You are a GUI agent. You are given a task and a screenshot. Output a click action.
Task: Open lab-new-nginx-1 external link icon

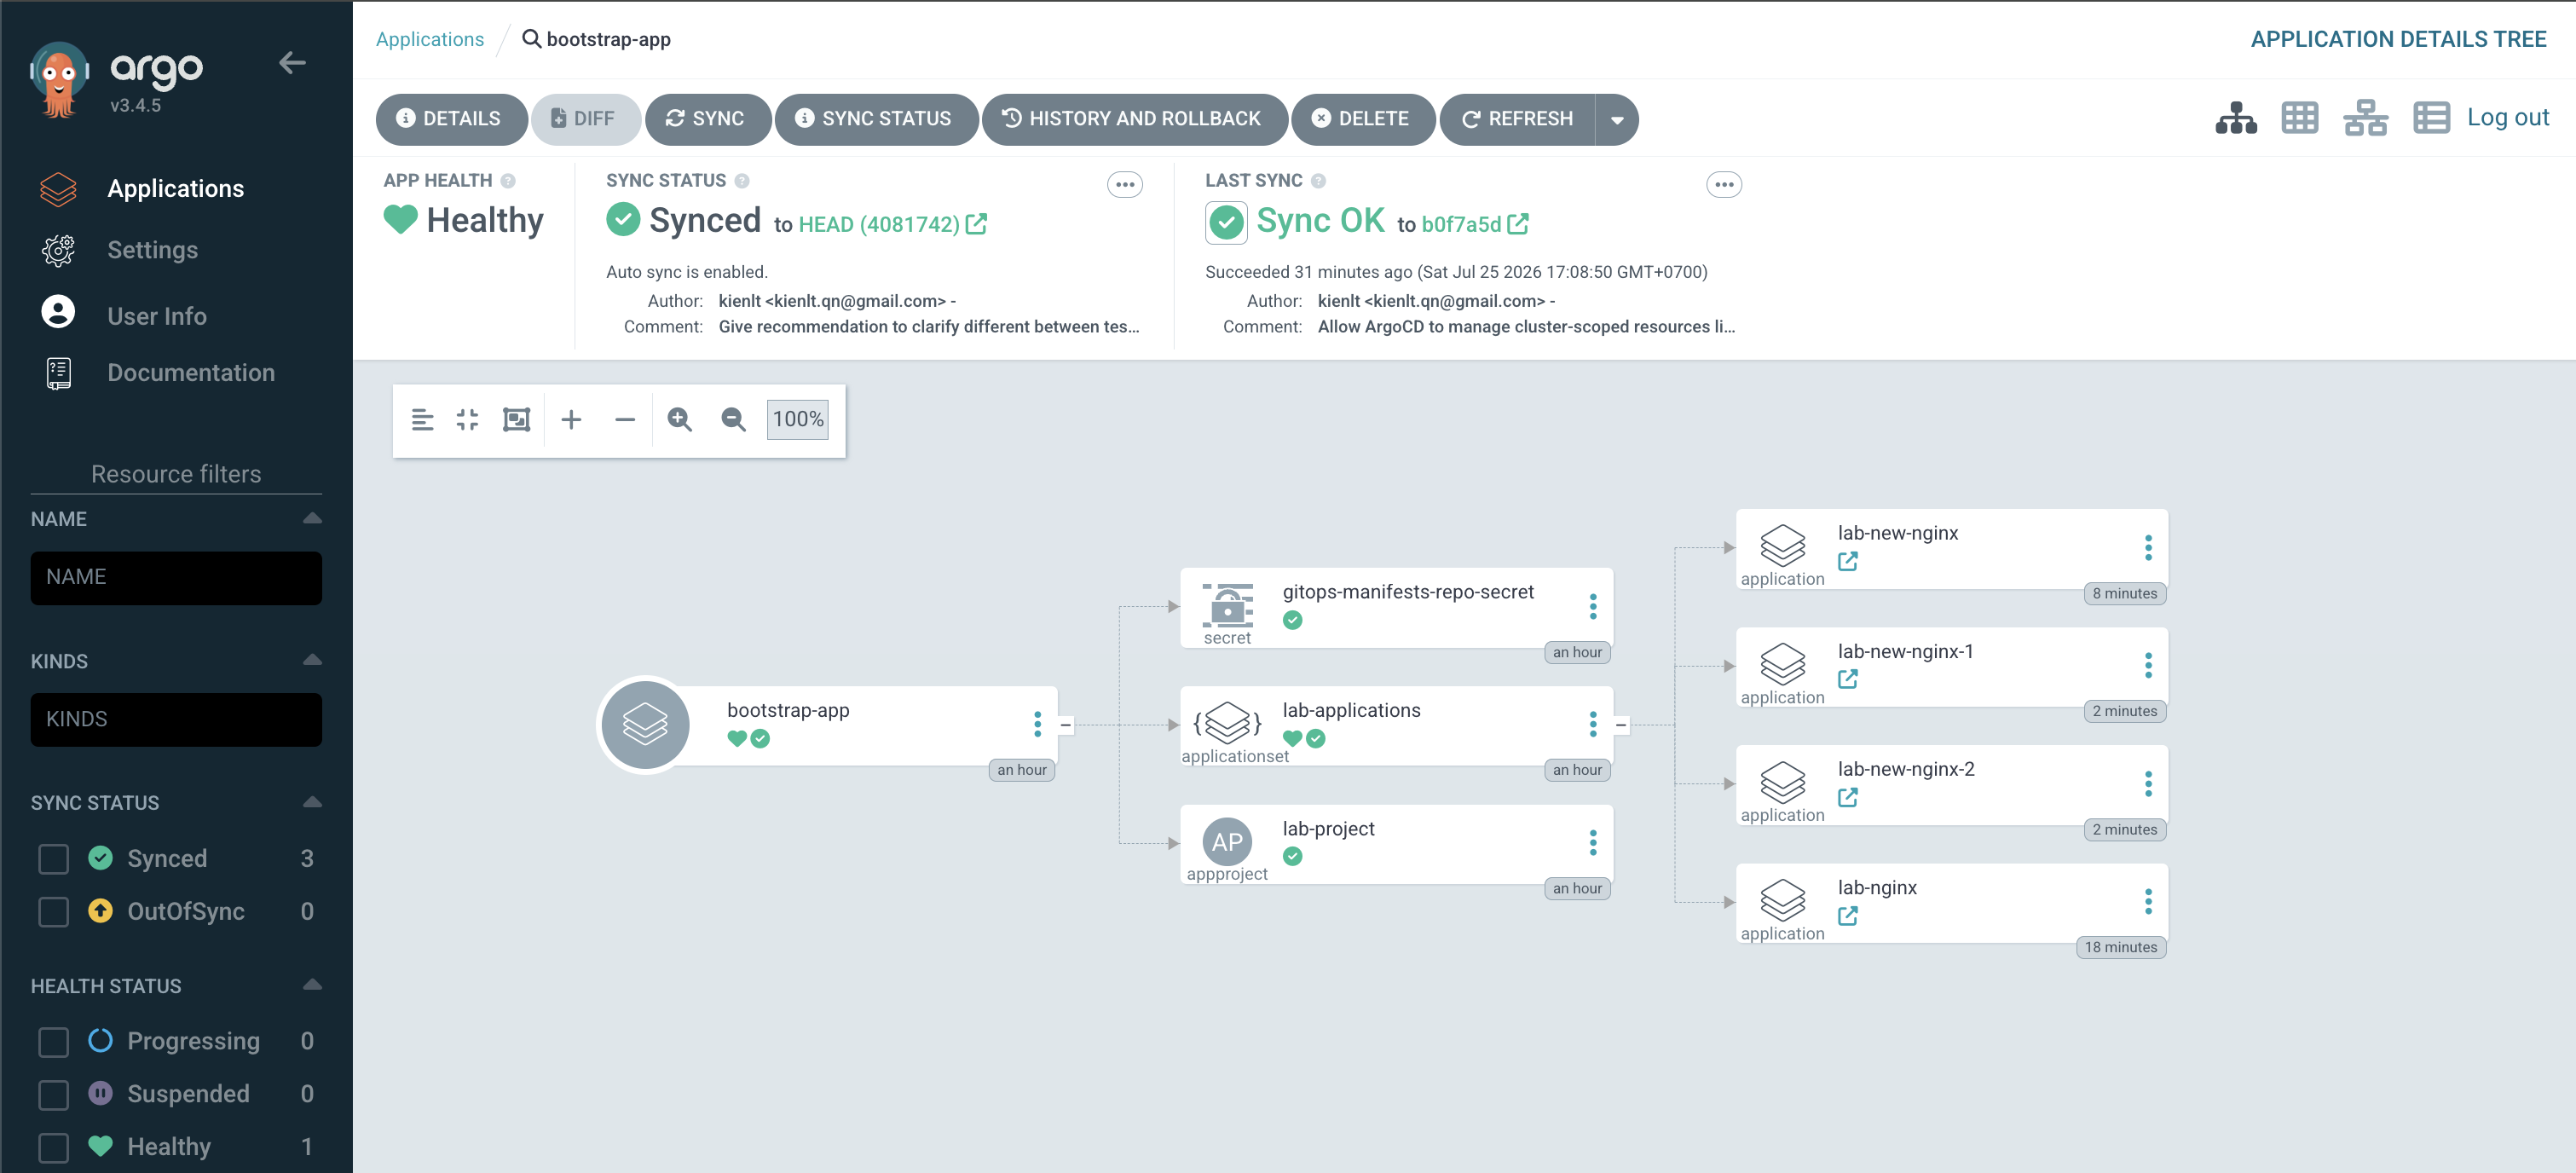tap(1847, 680)
